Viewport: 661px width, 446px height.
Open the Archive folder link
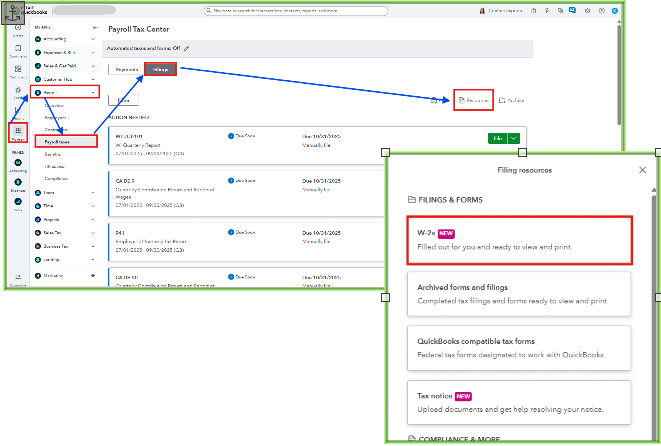point(511,100)
